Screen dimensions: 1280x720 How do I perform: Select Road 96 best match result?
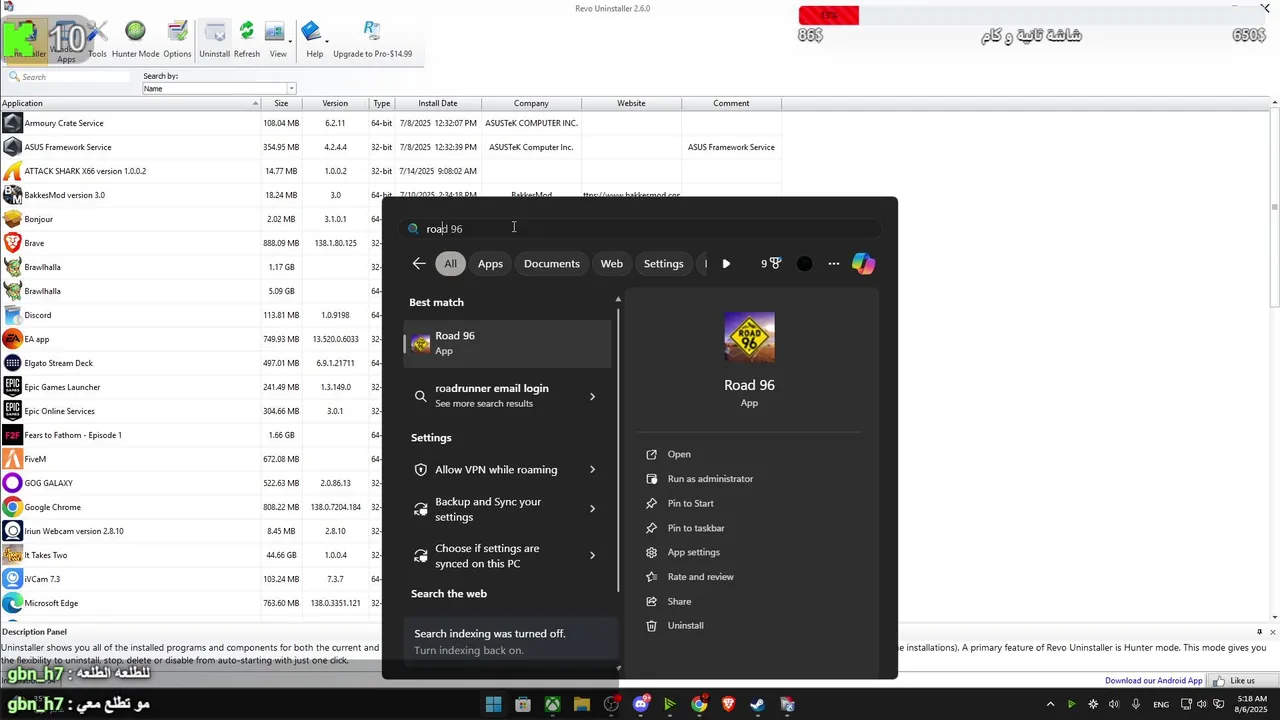click(x=507, y=344)
